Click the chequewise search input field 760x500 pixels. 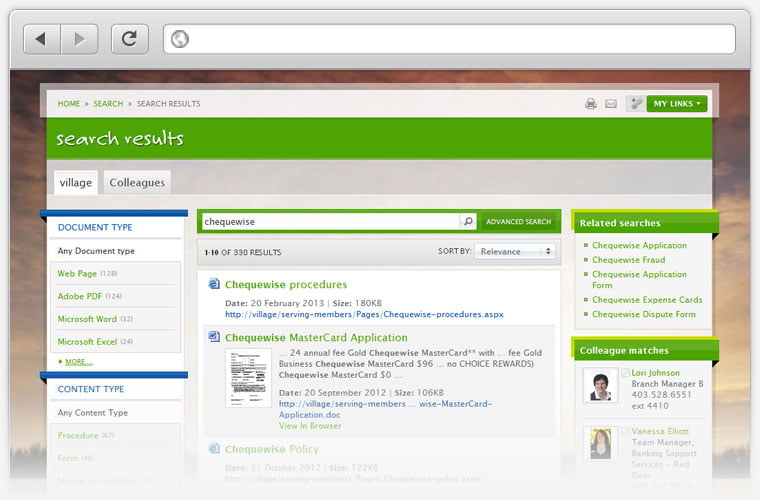(x=330, y=221)
